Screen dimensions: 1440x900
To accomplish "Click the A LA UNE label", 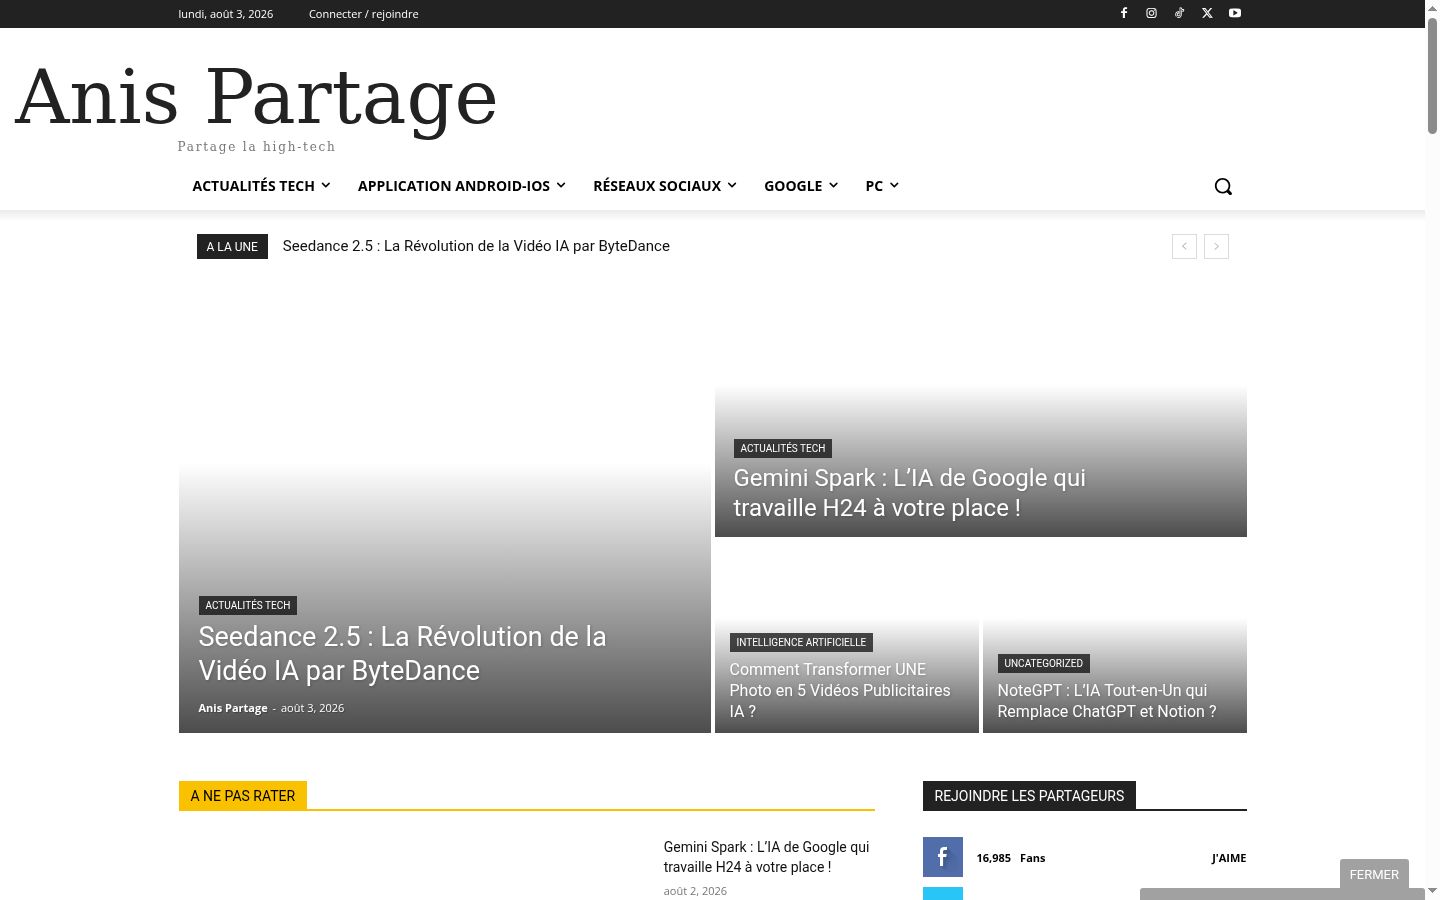I will pyautogui.click(x=232, y=246).
